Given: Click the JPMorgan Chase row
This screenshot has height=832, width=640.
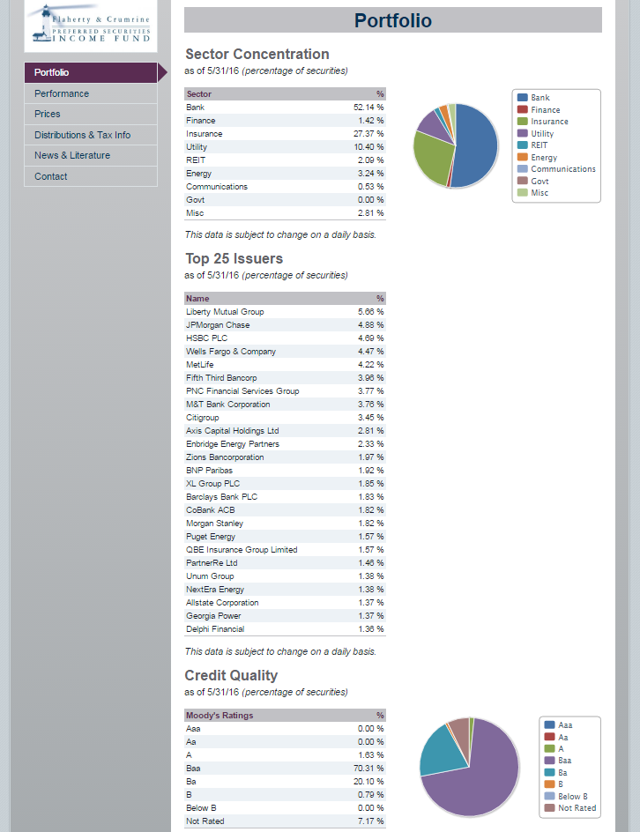Looking at the screenshot, I should coord(285,325).
